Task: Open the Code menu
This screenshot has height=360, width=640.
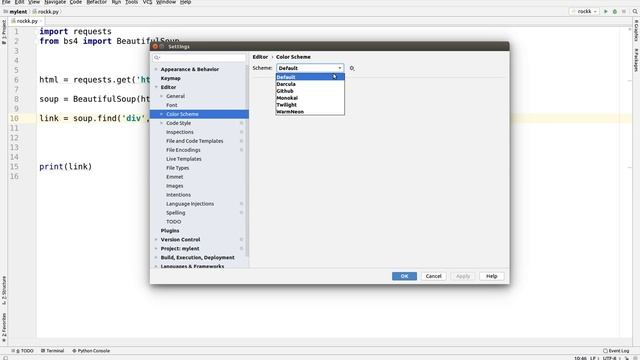Action: [x=76, y=2]
